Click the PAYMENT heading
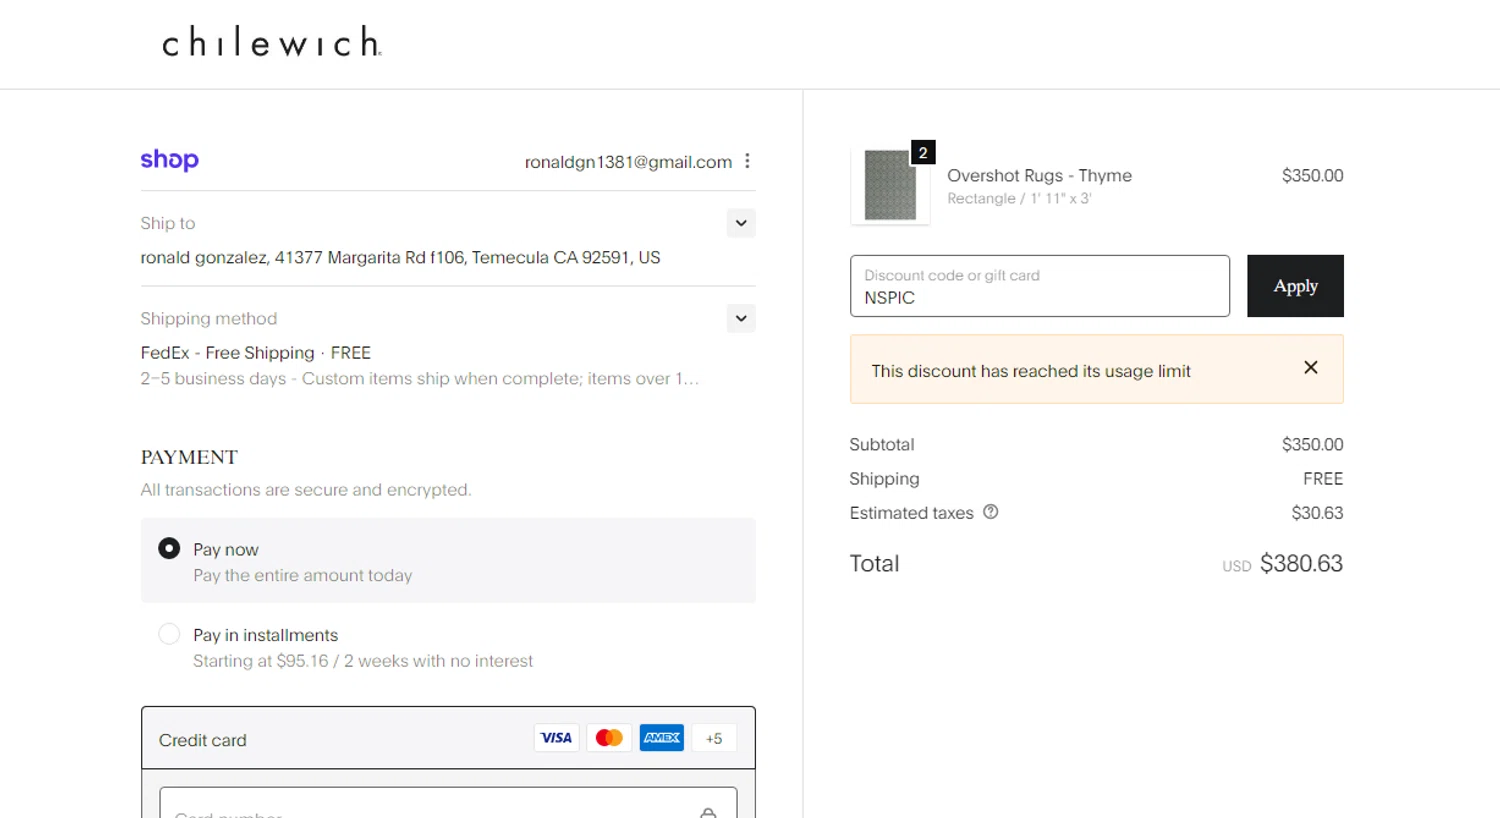 (x=189, y=457)
